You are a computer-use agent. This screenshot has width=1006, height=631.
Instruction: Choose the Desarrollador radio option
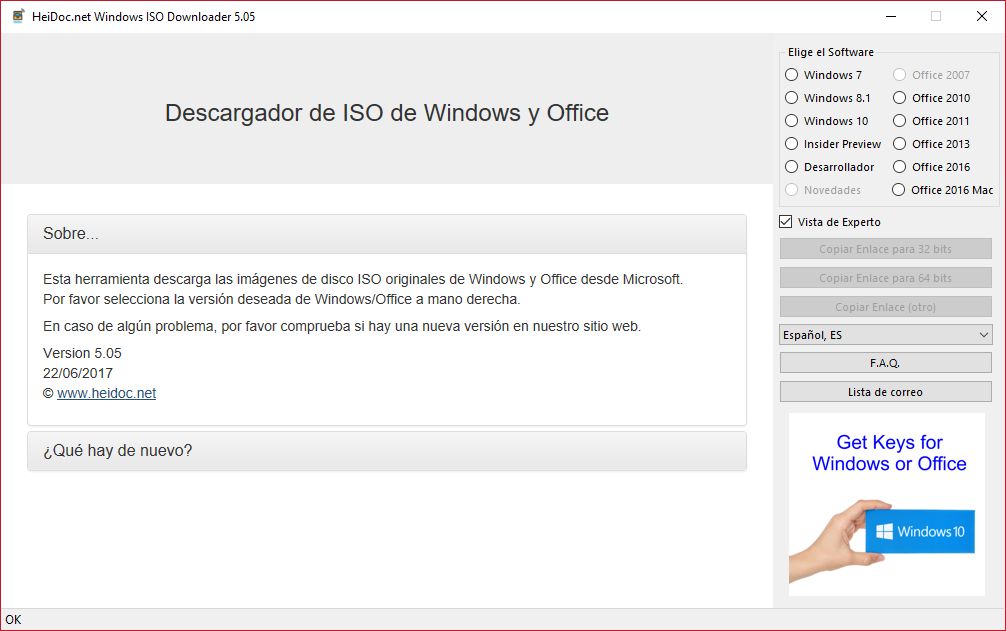[x=830, y=167]
